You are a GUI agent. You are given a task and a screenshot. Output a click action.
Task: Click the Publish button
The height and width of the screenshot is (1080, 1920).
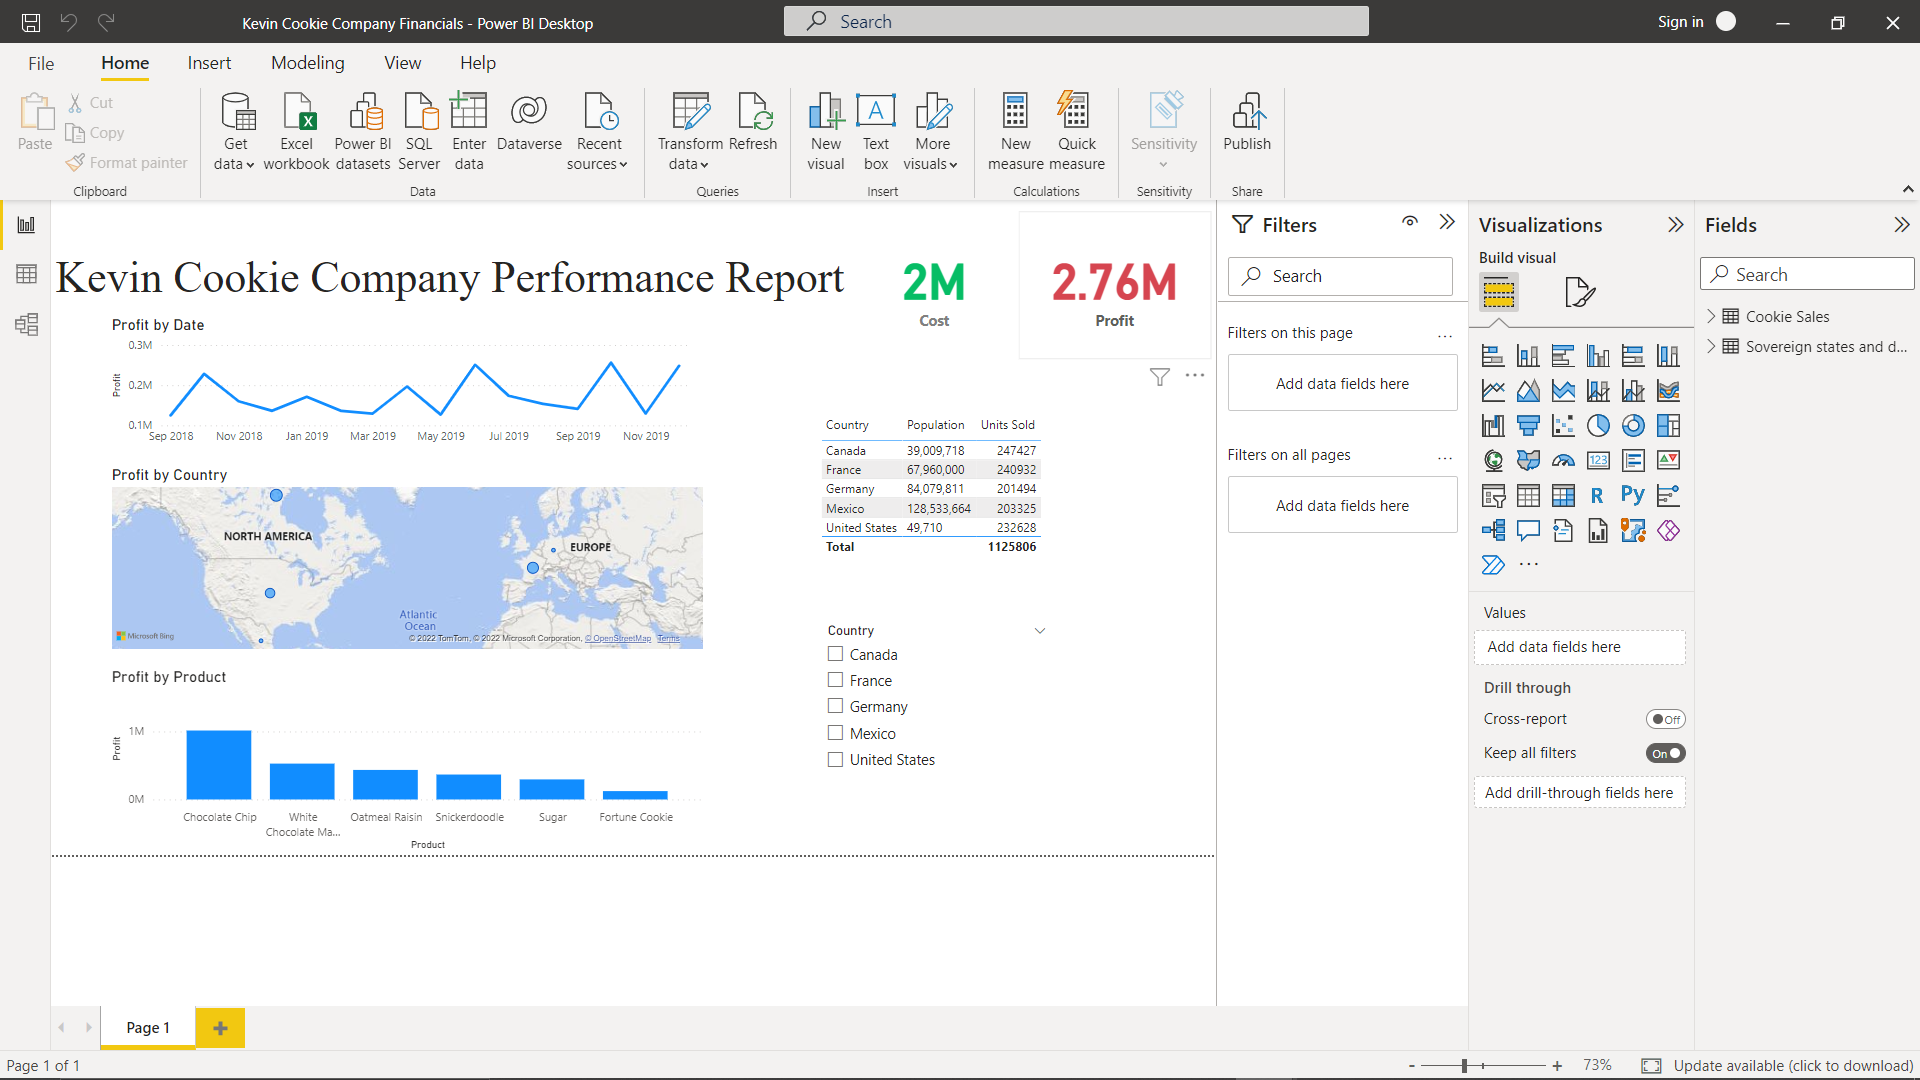[x=1247, y=123]
